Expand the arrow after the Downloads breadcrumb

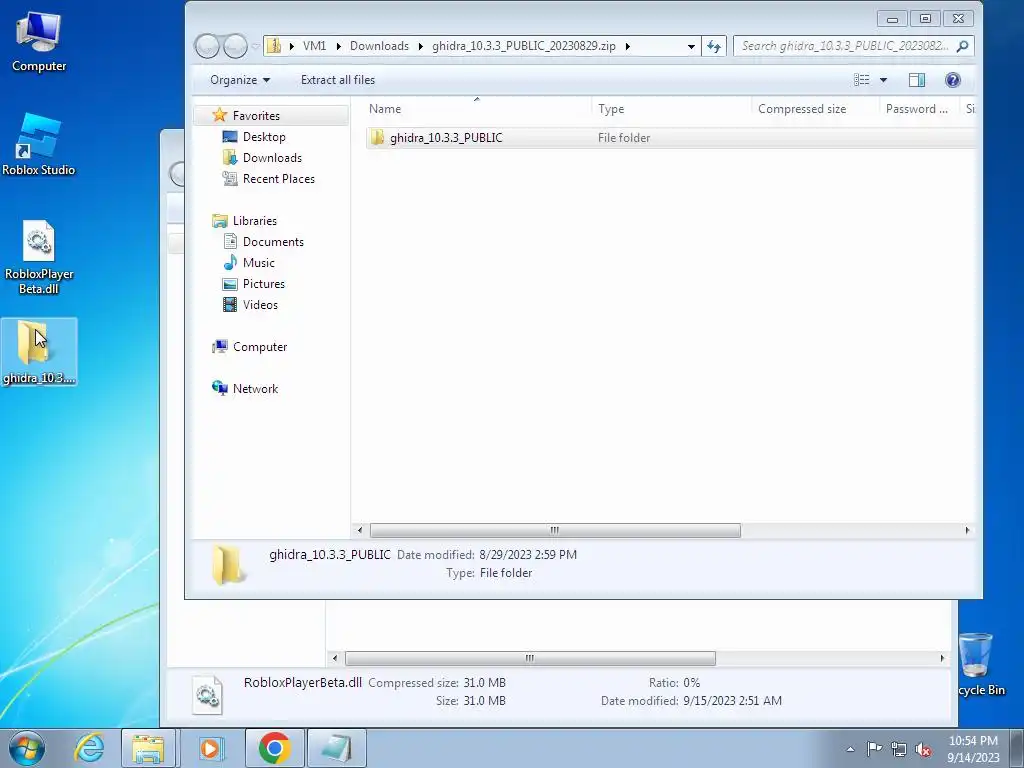(x=421, y=46)
